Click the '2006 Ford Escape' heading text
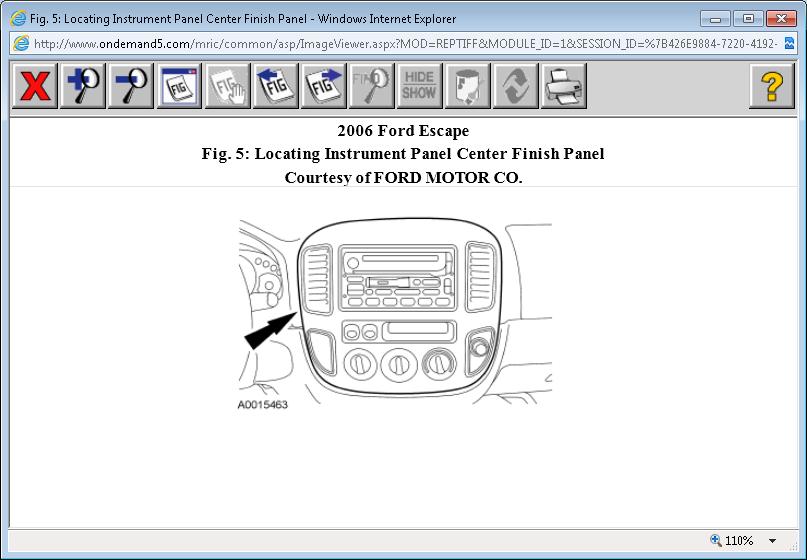 (x=403, y=131)
